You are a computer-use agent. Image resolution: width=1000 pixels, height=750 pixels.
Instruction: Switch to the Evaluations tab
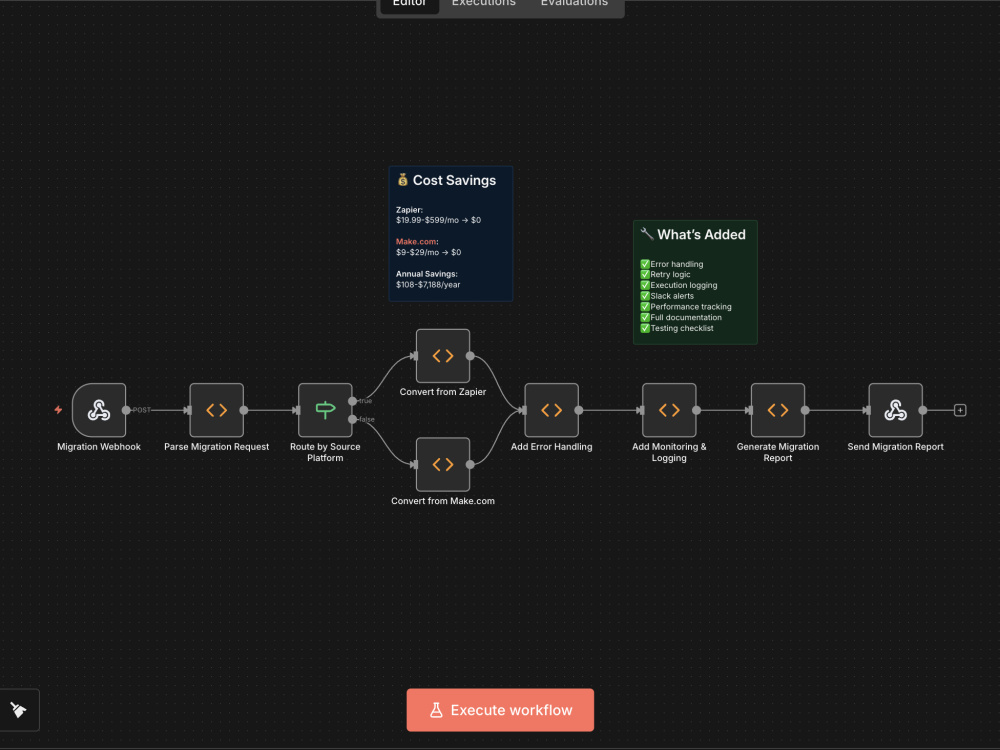[574, 4]
